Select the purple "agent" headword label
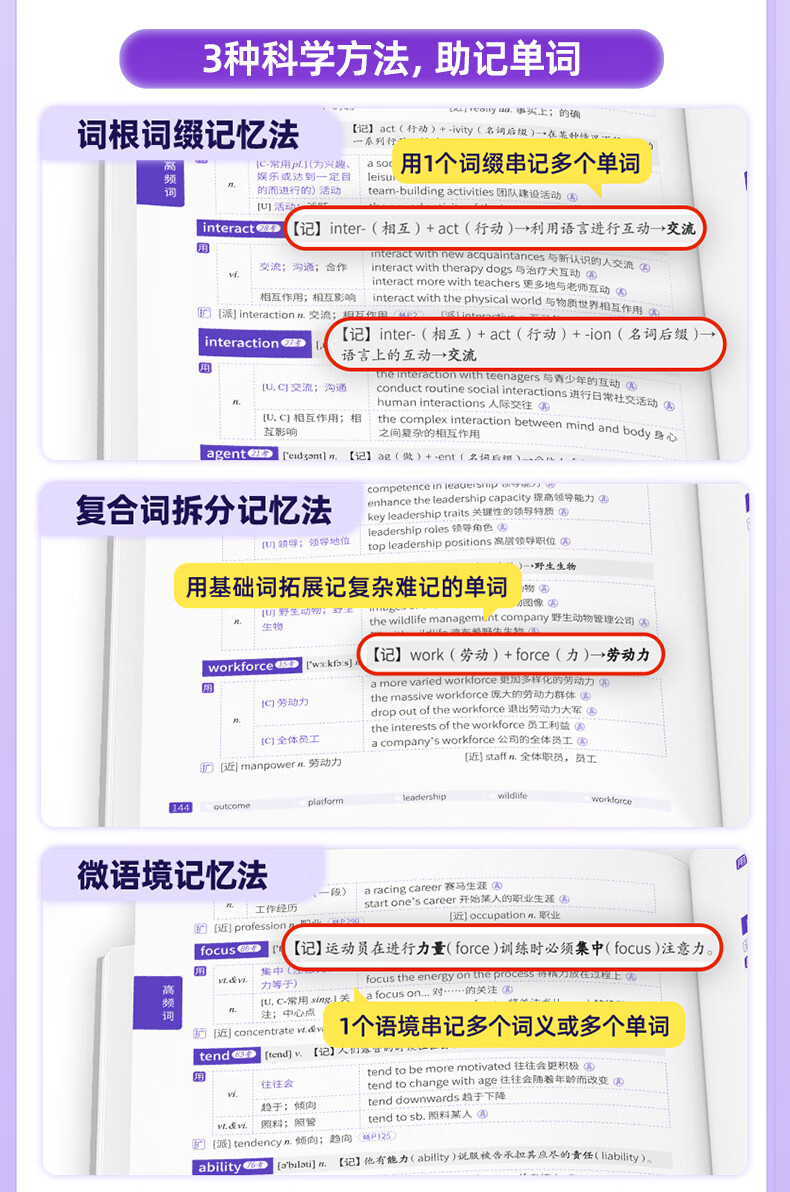This screenshot has width=790, height=1192. 239,454
